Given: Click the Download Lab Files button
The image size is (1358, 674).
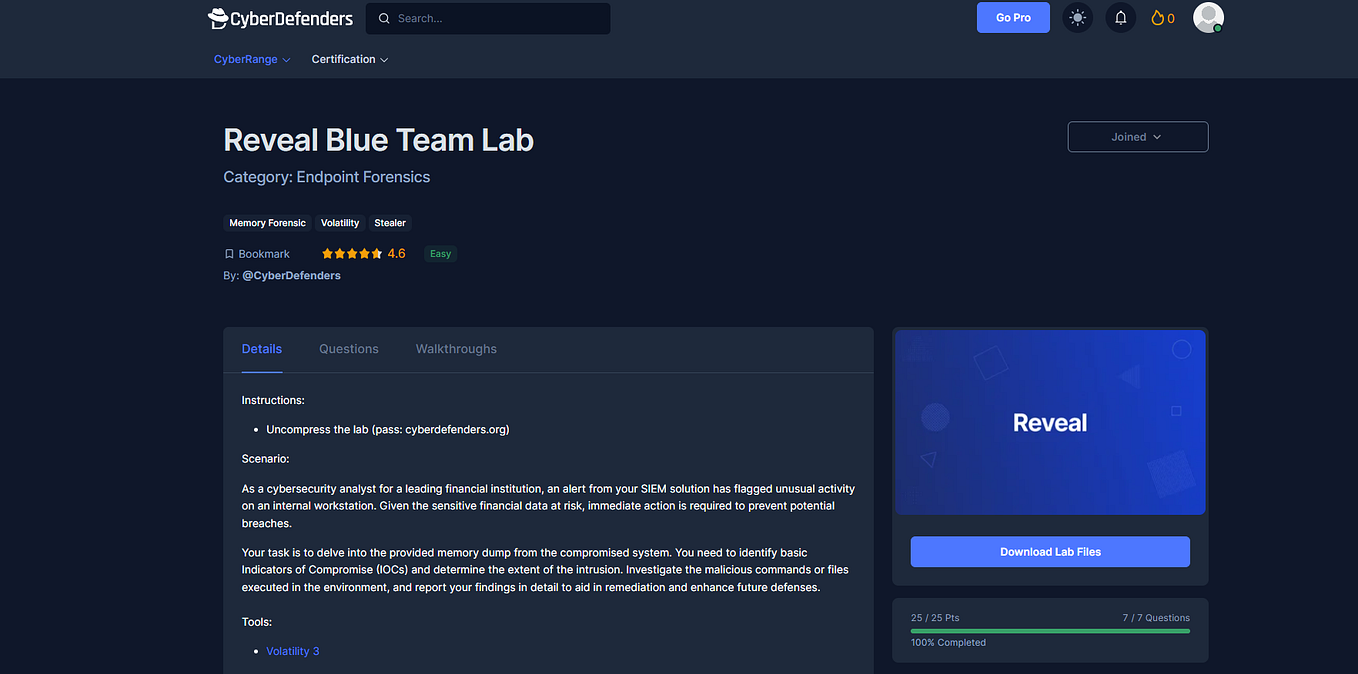Looking at the screenshot, I should [1050, 552].
